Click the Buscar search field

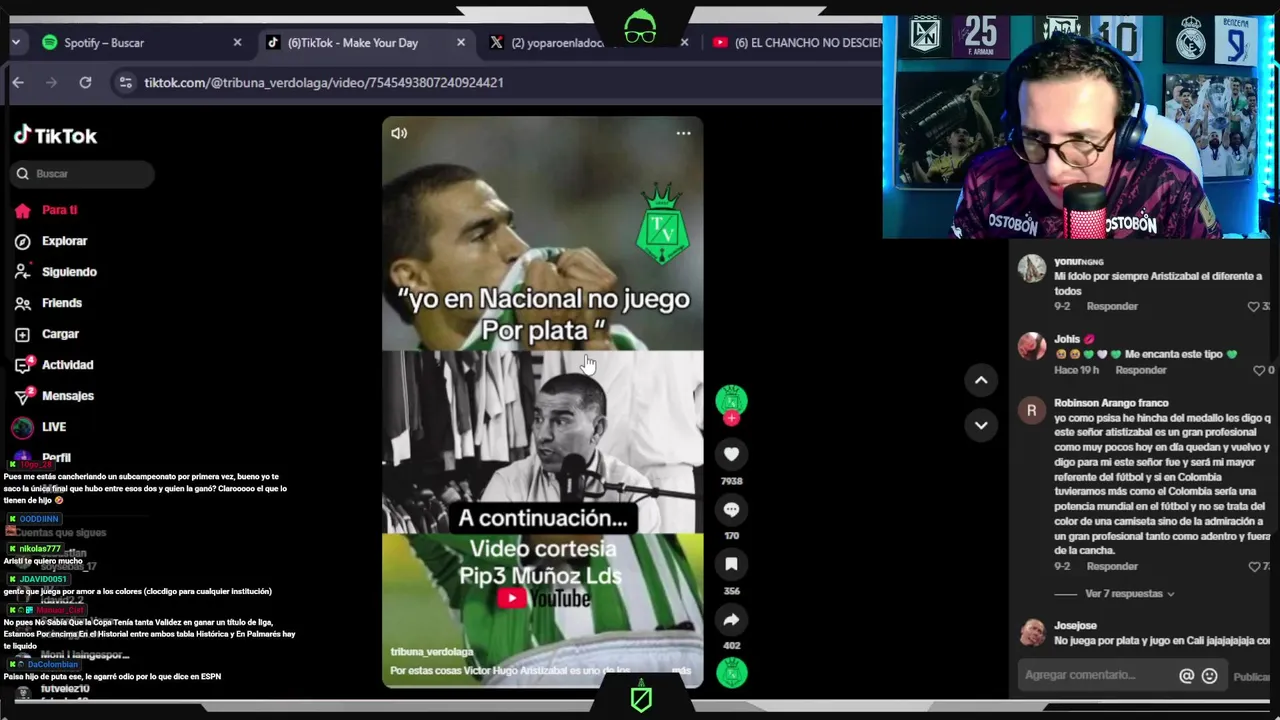tap(84, 174)
